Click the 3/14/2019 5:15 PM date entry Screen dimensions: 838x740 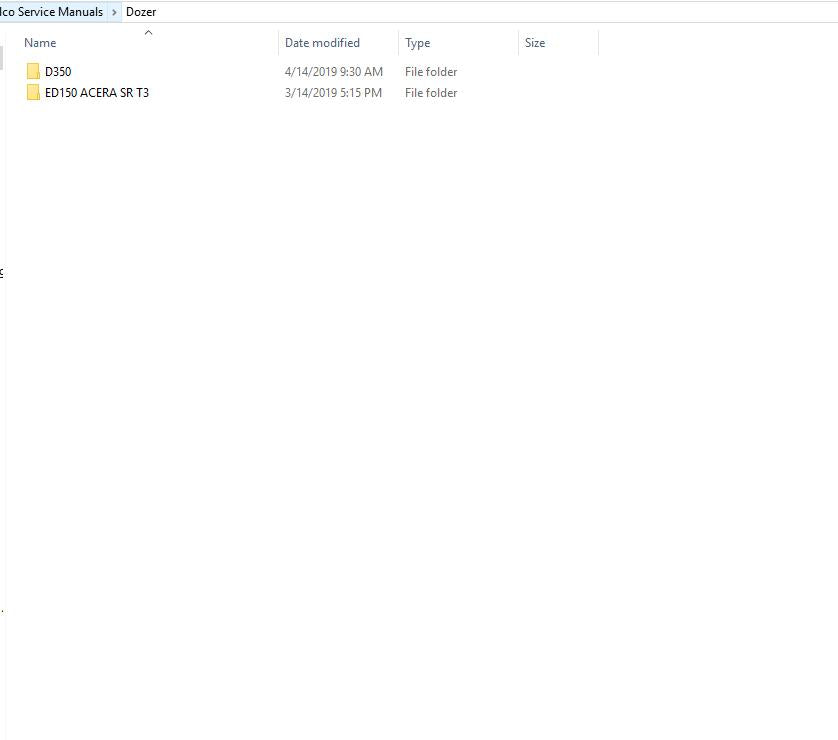(x=333, y=93)
